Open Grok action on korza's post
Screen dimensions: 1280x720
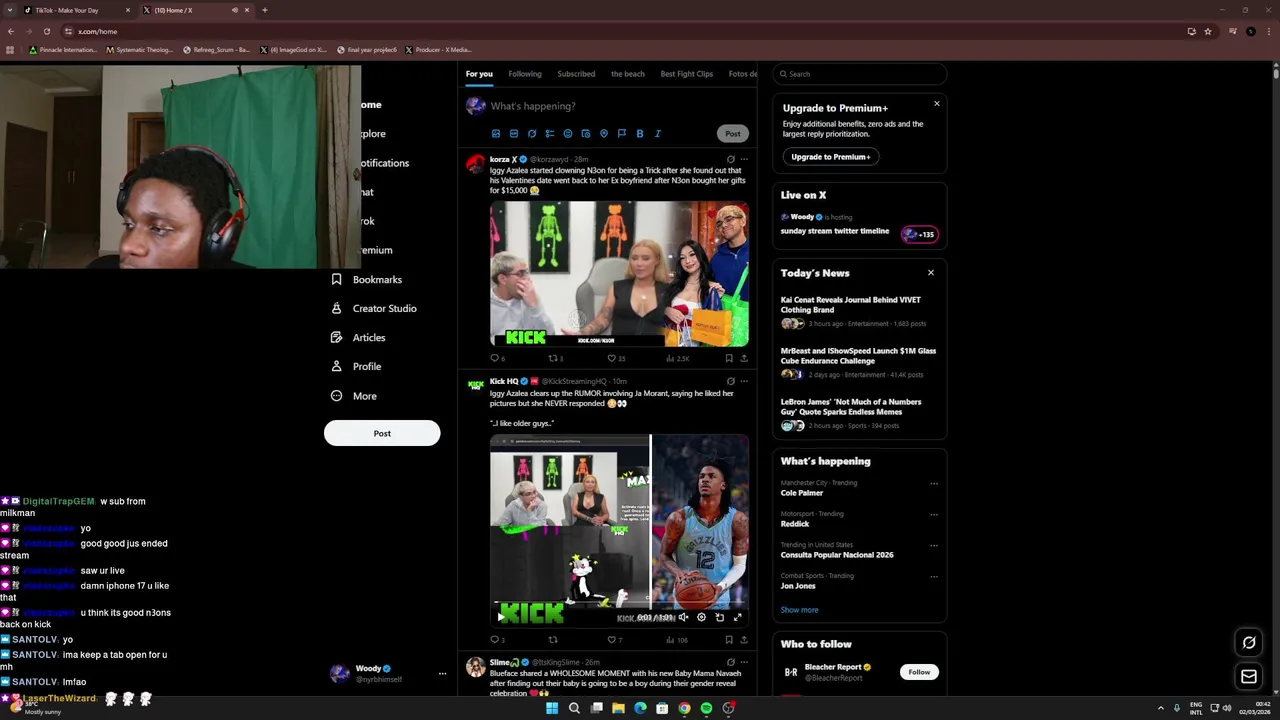tap(730, 159)
